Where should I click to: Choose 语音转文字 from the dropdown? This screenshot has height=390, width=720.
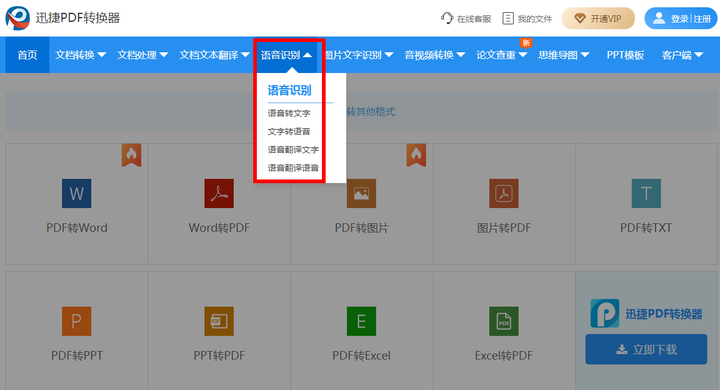(289, 113)
